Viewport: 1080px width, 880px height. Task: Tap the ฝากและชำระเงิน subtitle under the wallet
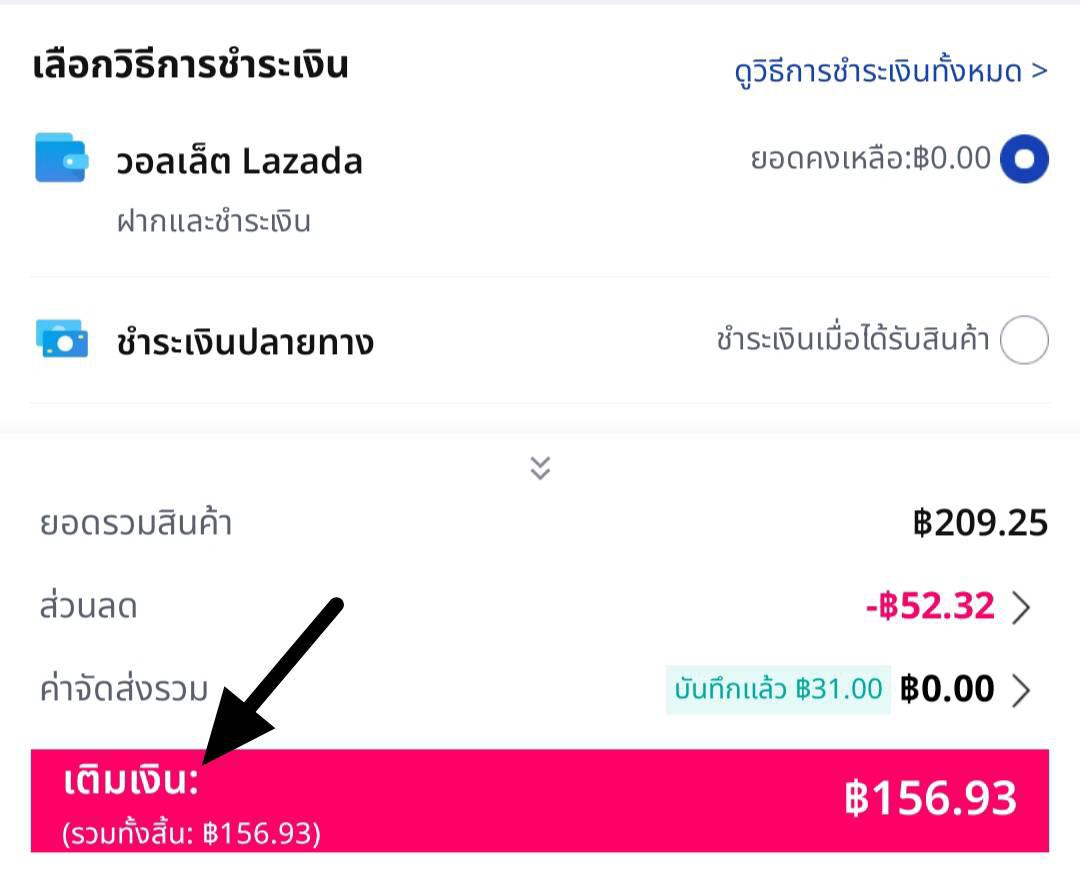point(213,221)
